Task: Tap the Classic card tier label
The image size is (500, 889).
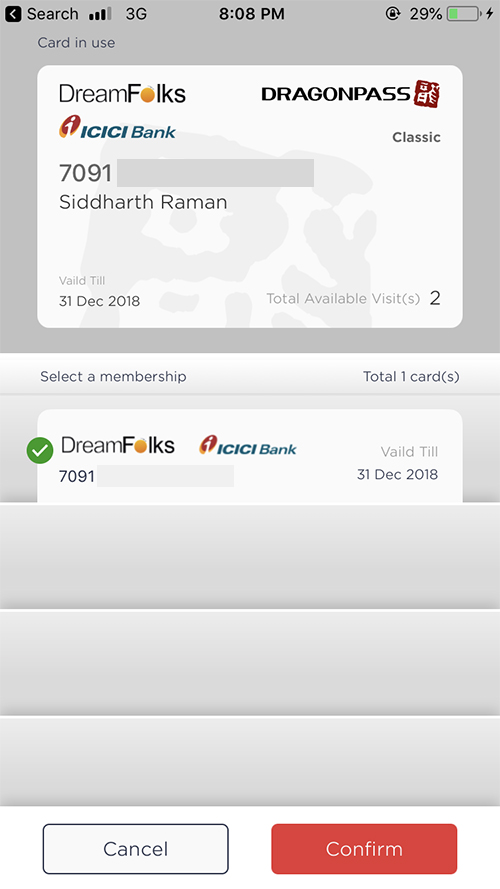Action: point(416,137)
